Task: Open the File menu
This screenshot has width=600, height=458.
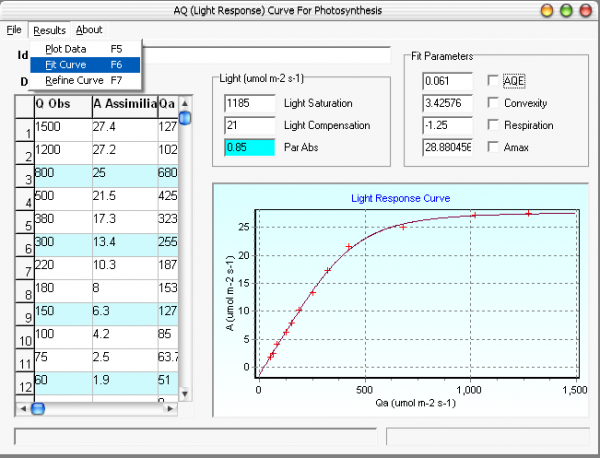Action: point(14,30)
